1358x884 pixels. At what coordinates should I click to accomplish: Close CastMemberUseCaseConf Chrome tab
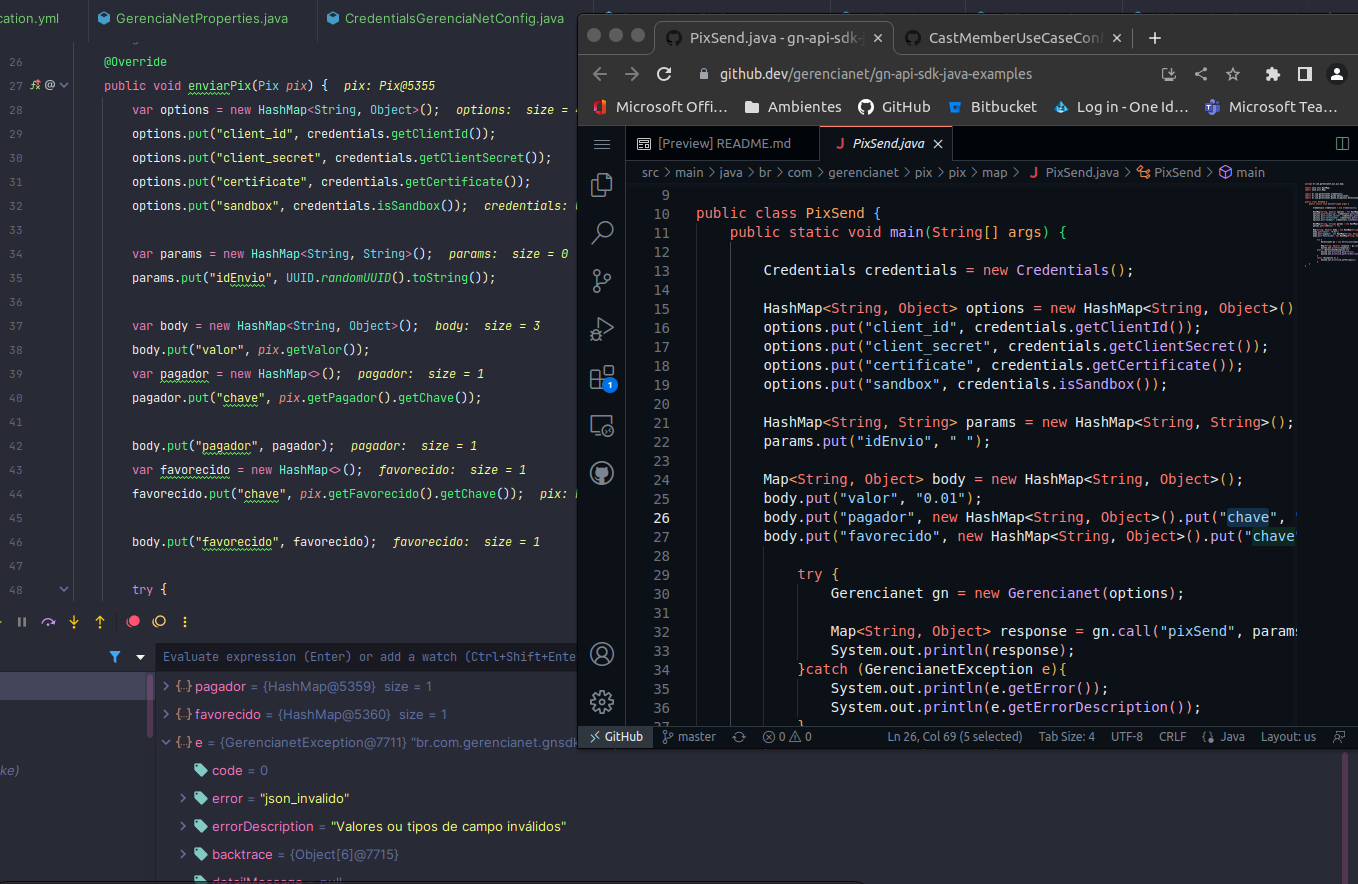[1119, 38]
